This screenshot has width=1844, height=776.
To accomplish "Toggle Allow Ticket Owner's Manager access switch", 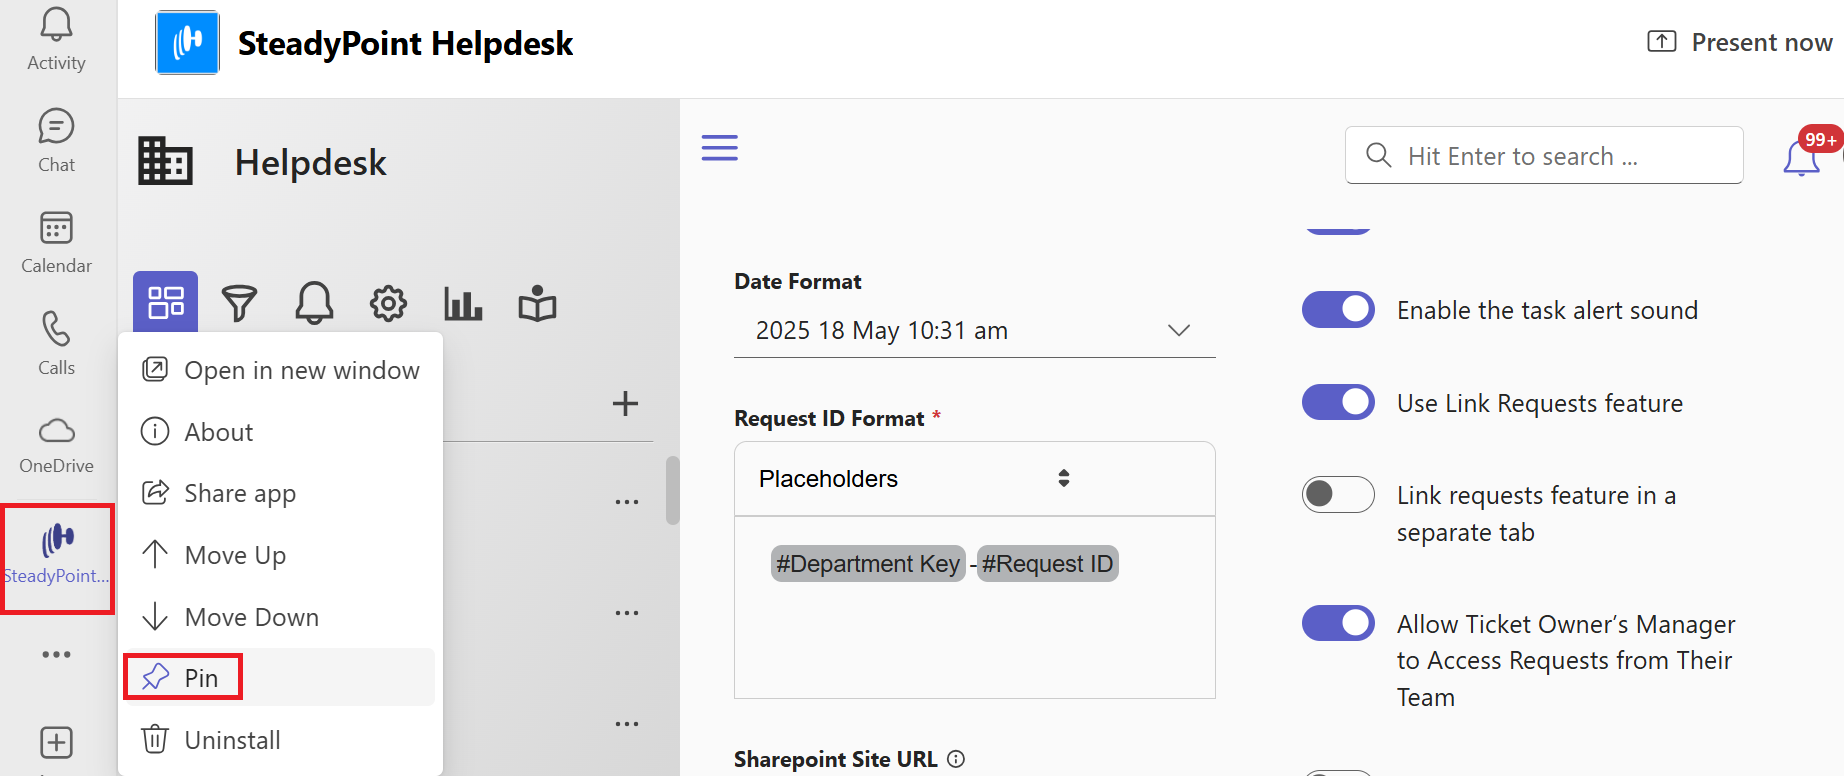I will point(1338,623).
